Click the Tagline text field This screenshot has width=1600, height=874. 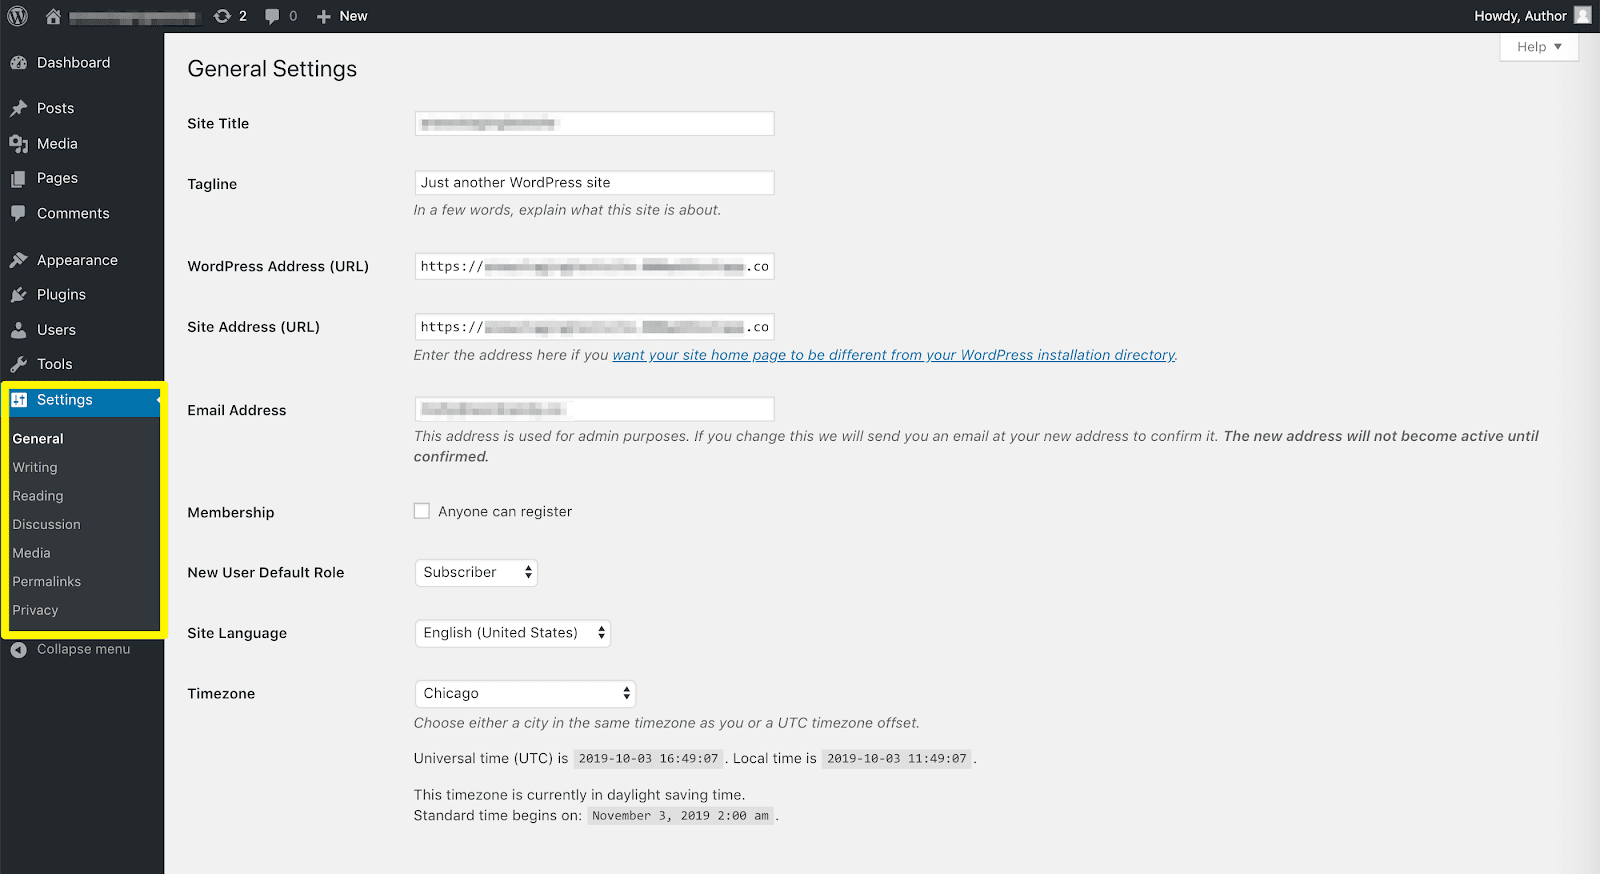(x=594, y=183)
